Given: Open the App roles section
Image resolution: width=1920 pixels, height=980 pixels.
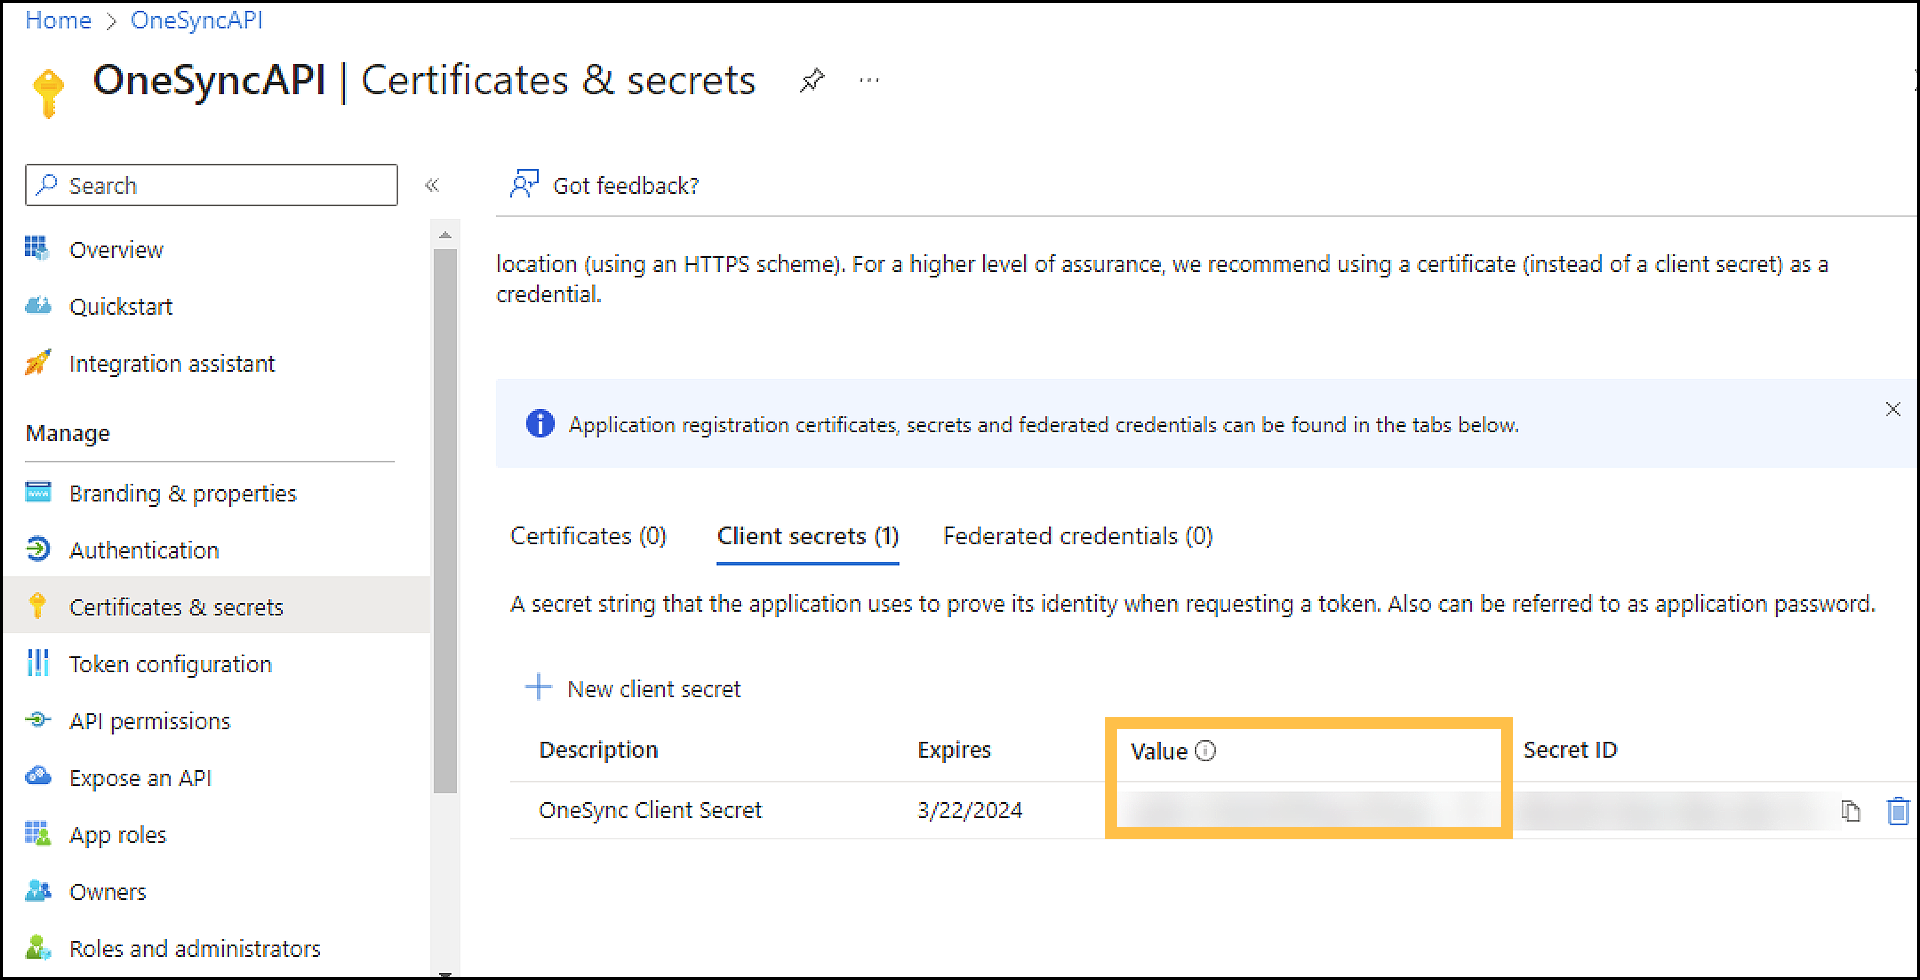Looking at the screenshot, I should (117, 834).
